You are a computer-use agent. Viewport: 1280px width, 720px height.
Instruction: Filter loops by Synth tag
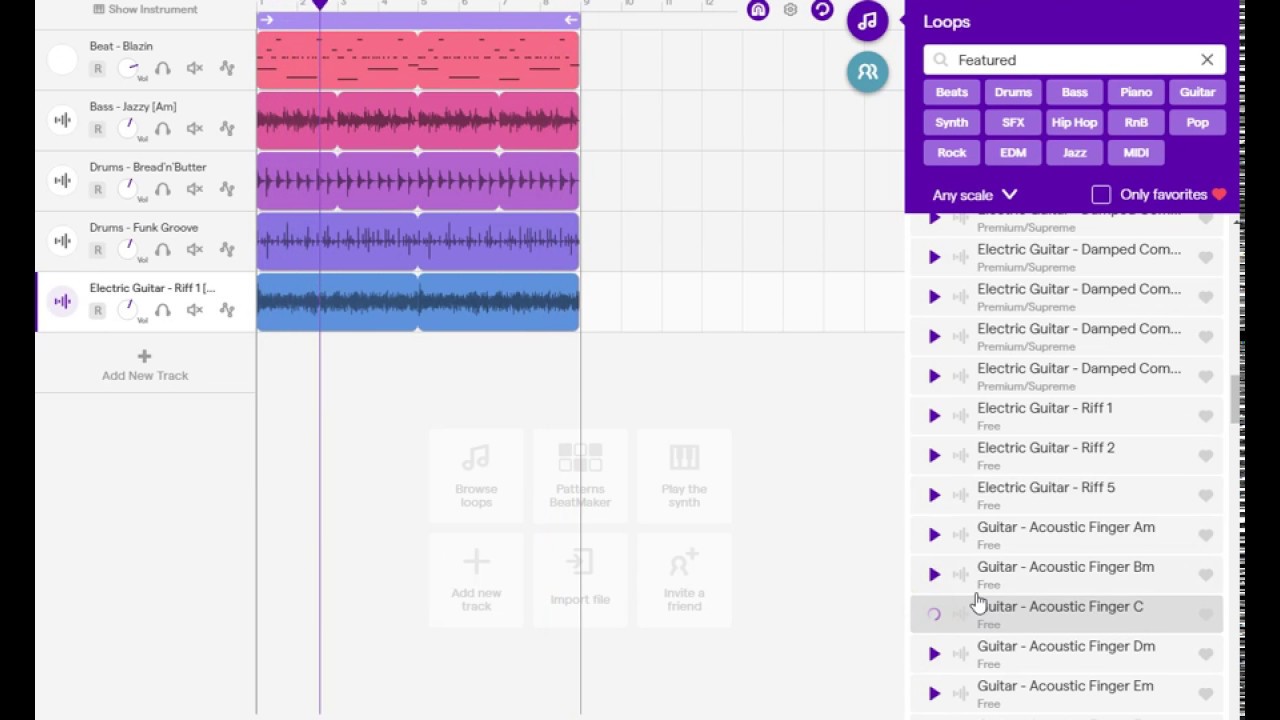(952, 122)
